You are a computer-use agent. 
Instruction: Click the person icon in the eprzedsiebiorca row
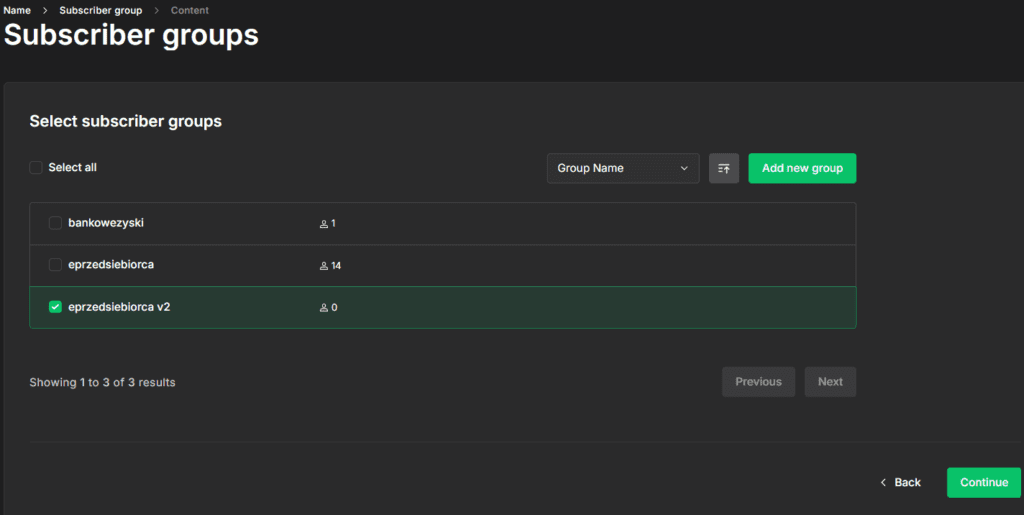click(x=323, y=266)
